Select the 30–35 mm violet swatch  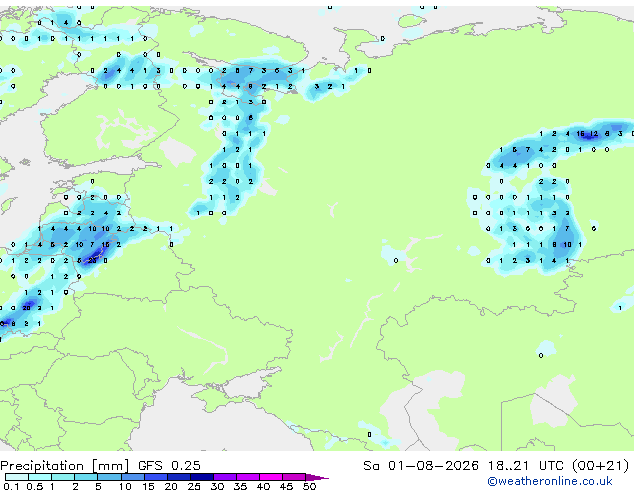click(224, 477)
